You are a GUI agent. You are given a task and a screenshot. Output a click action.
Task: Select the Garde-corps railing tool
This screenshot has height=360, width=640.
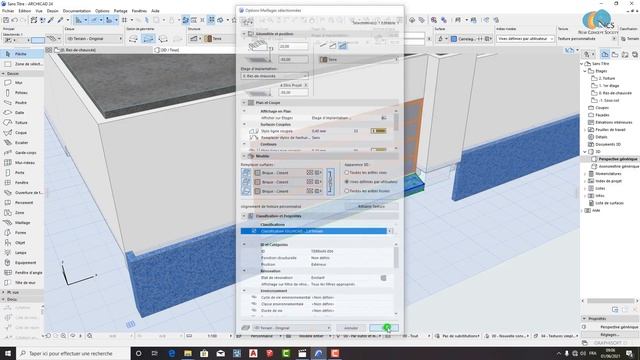[x=22, y=153]
